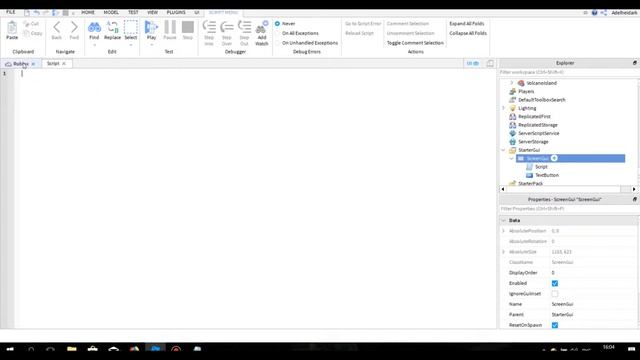Image resolution: width=640 pixels, height=360 pixels.
Task: Select the Never debug errors option
Action: (x=278, y=24)
